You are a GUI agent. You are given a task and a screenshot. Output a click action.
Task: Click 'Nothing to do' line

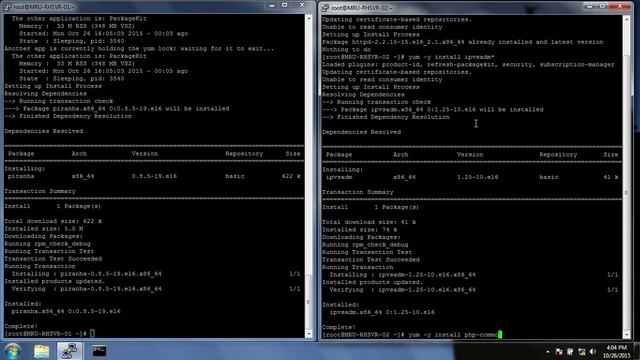346,49
